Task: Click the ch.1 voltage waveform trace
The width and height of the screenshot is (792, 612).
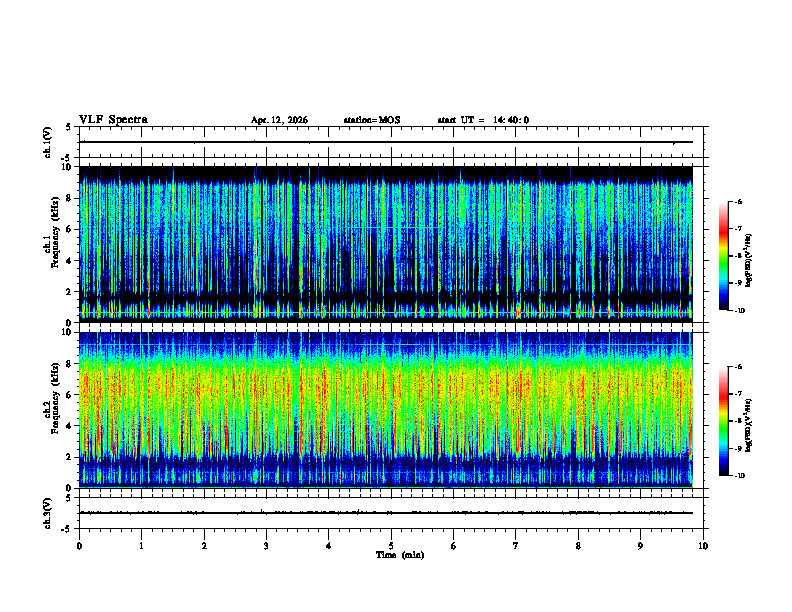Action: click(x=386, y=142)
